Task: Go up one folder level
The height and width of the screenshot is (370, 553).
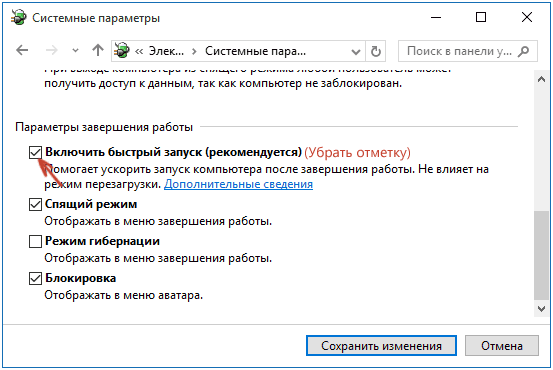Action: point(98,50)
